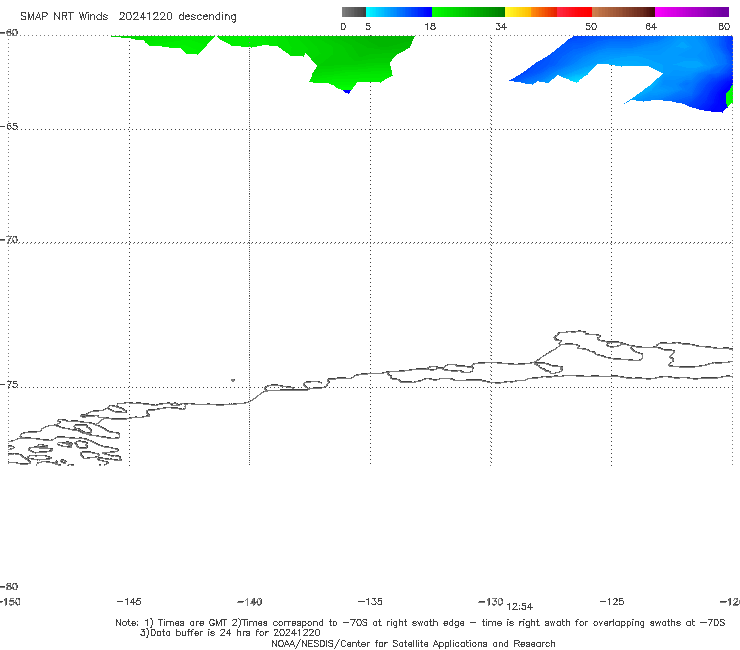Click the -145 longitude axis label
The image size is (740, 650).
click(129, 602)
